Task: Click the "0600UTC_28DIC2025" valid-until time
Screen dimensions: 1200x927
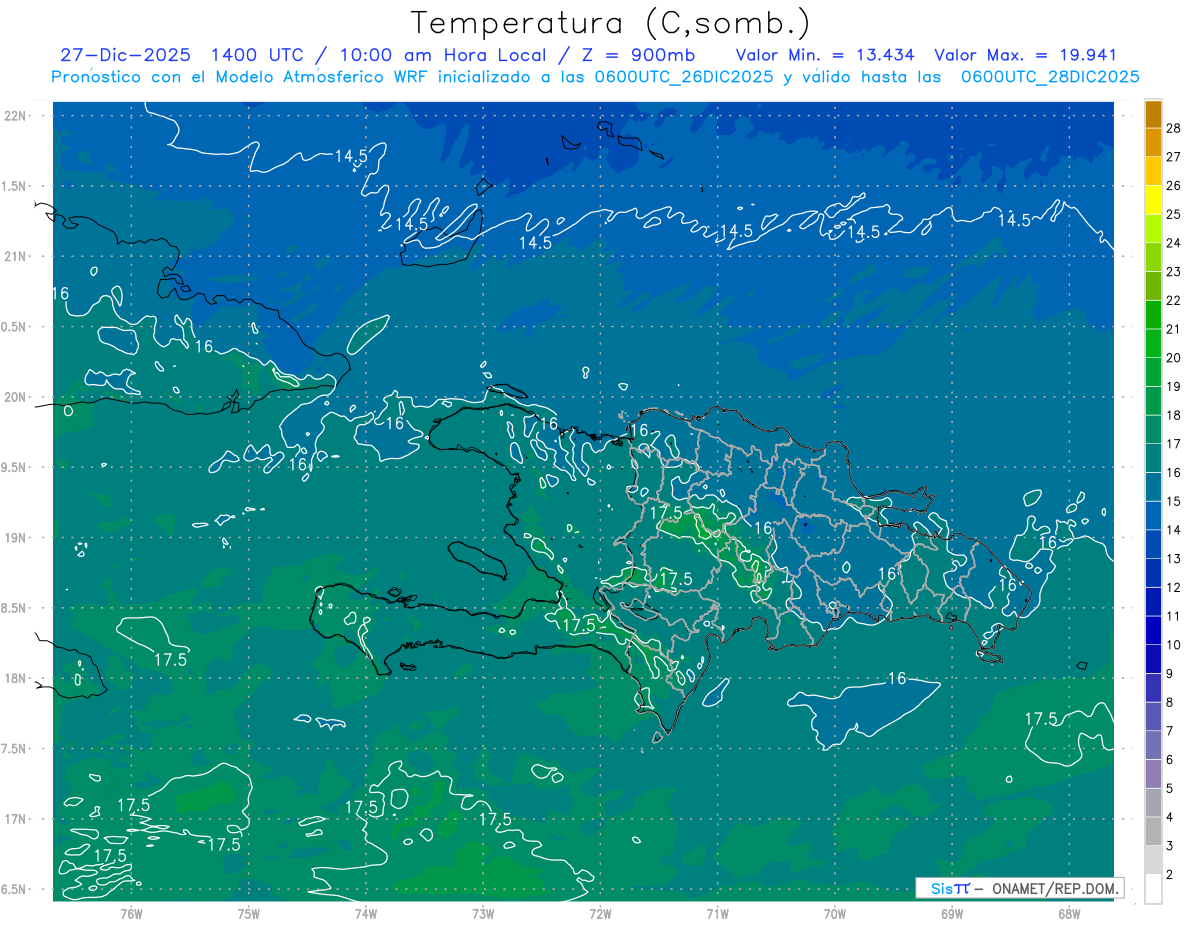Action: pyautogui.click(x=1050, y=77)
